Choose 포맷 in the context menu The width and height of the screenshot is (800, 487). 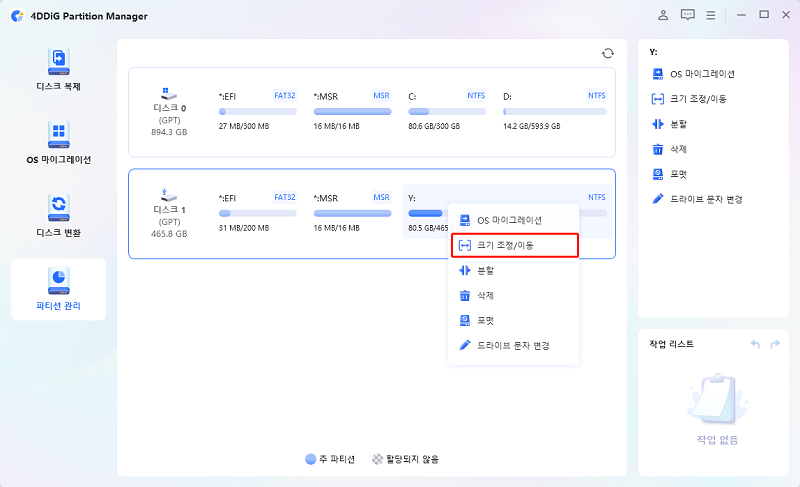click(x=513, y=320)
